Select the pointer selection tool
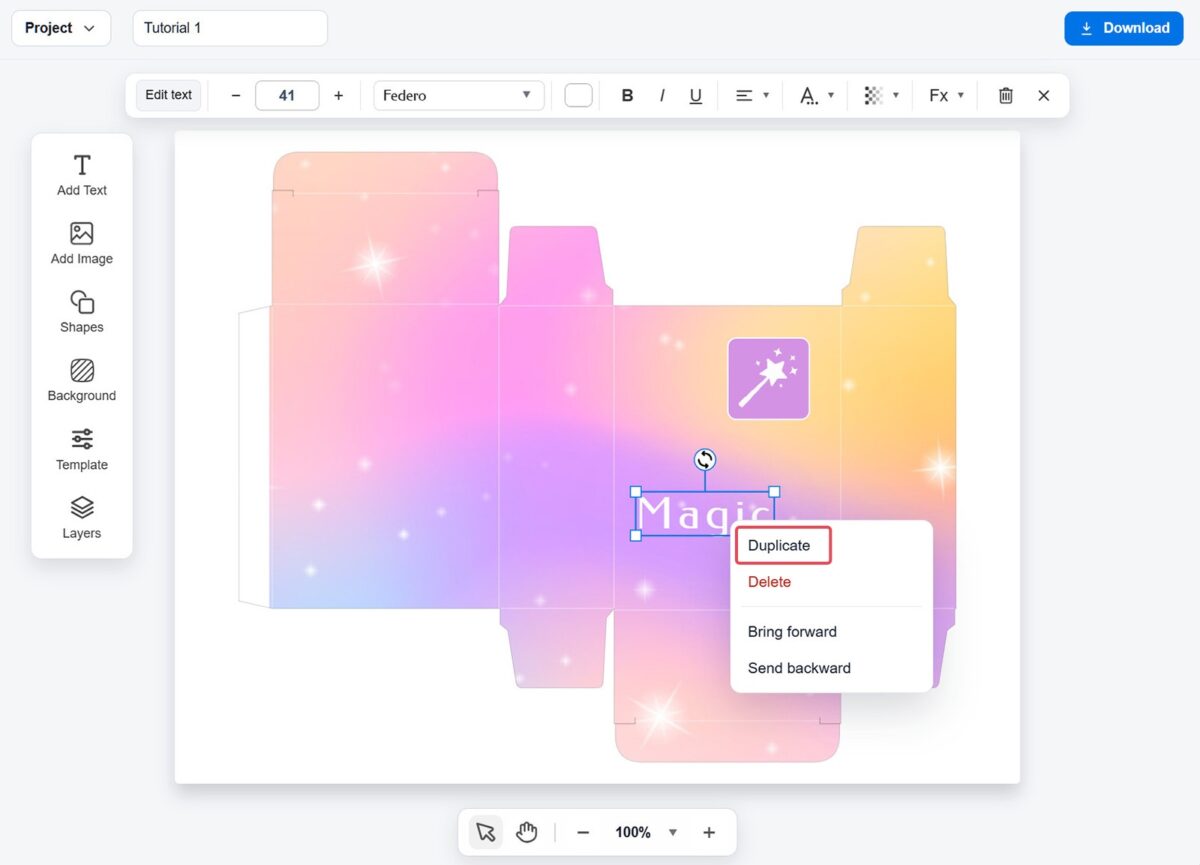Viewport: 1200px width, 865px height. [486, 832]
